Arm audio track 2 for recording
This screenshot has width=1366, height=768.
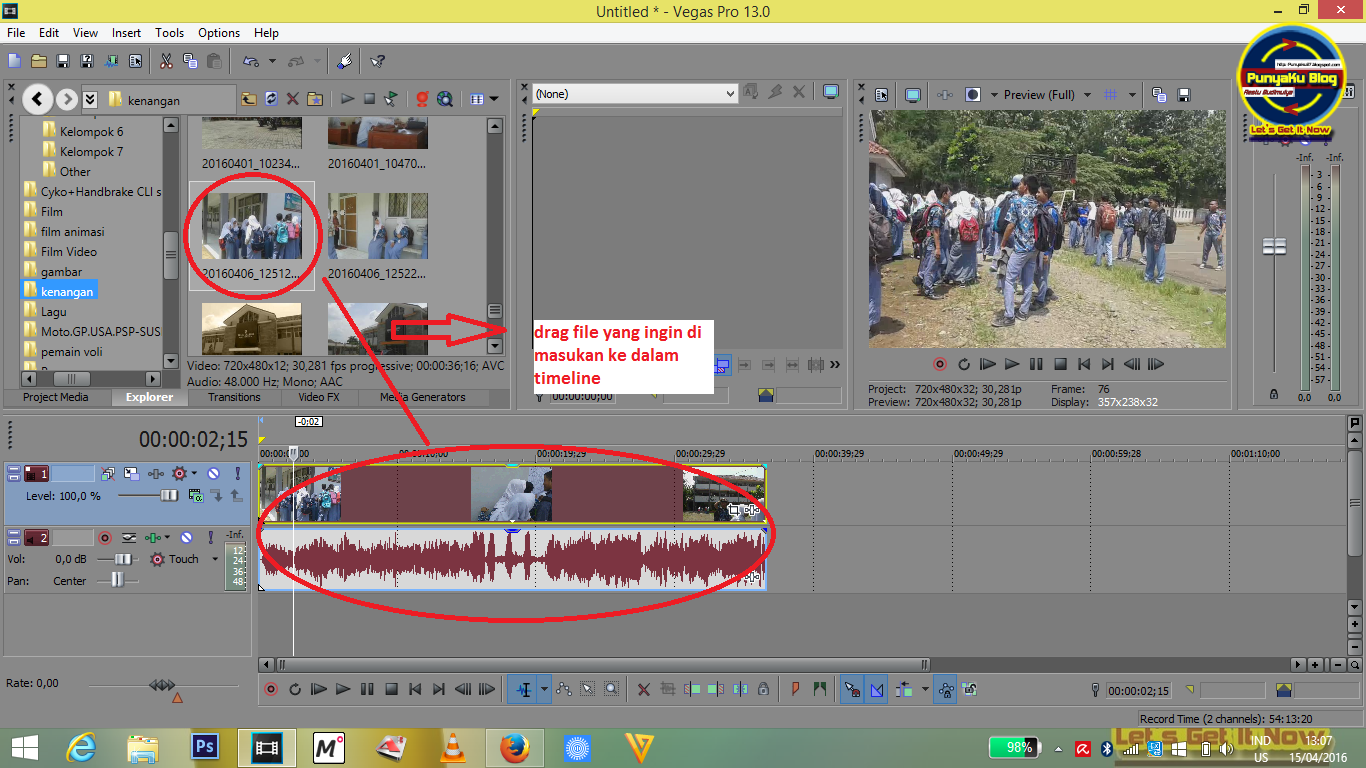(105, 537)
